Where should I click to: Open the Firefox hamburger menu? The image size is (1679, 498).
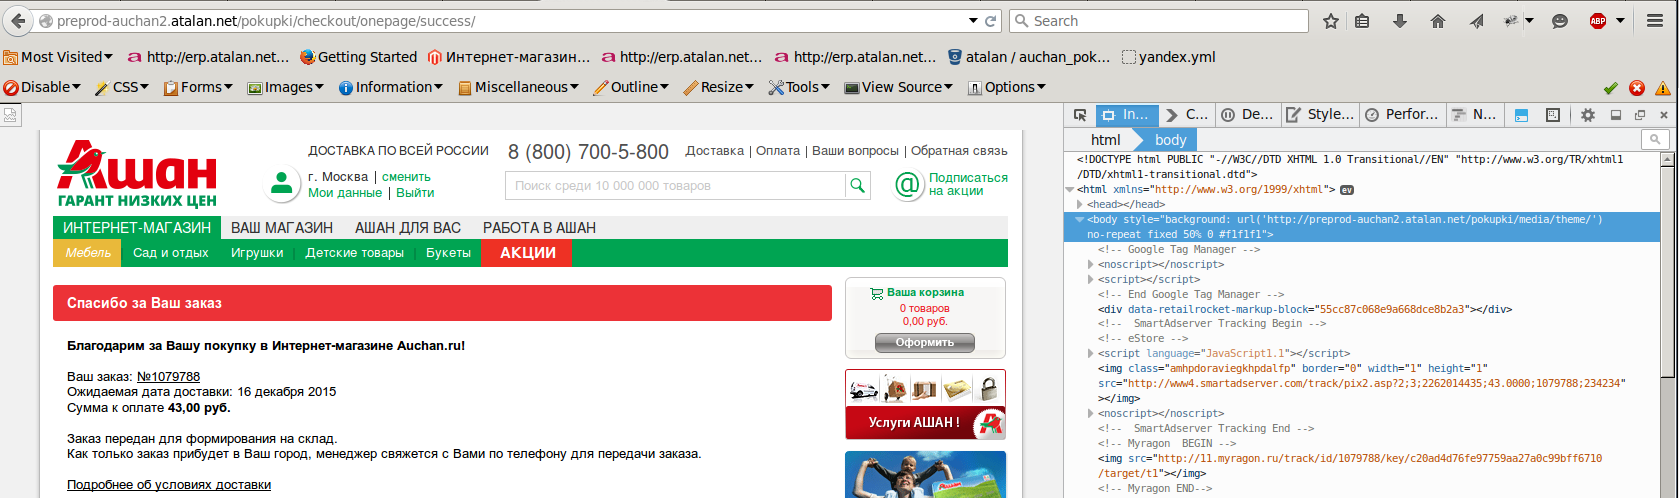point(1655,21)
